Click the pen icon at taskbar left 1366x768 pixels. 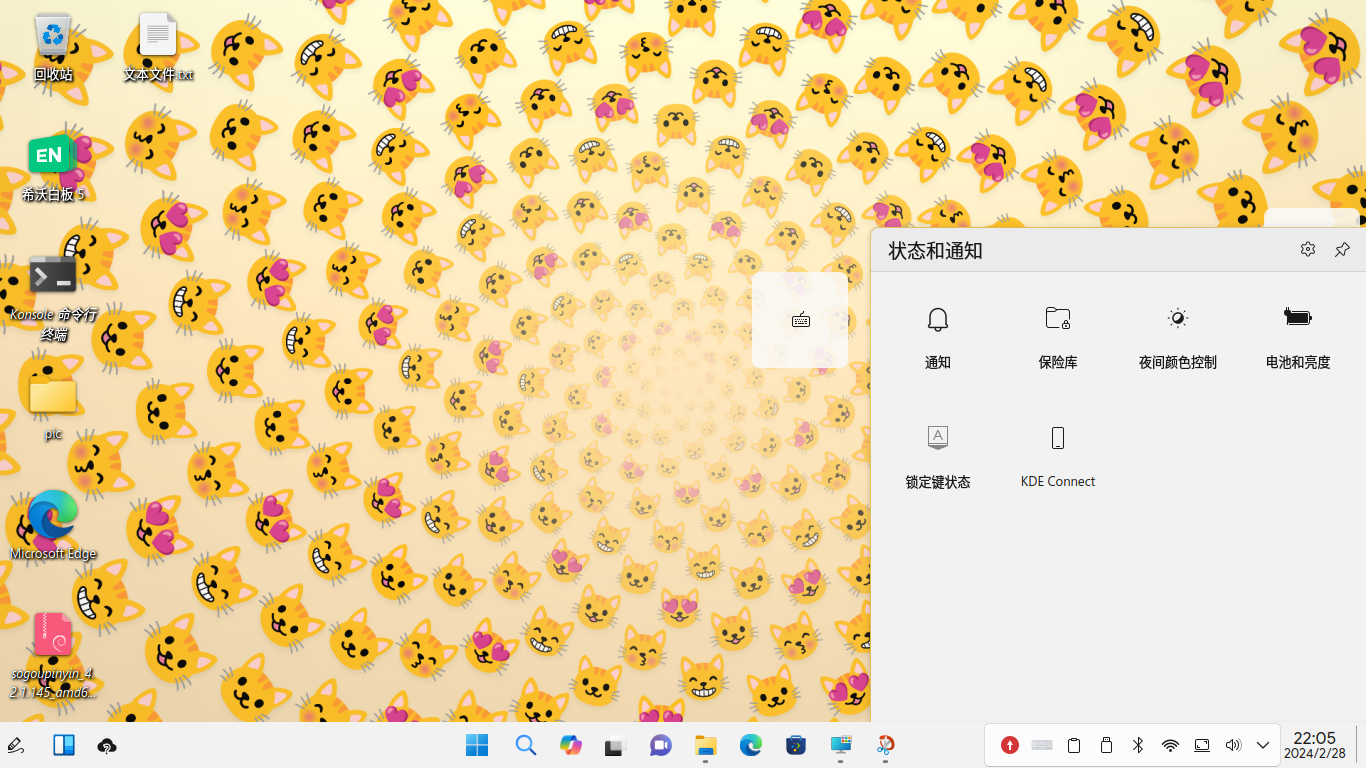[x=16, y=745]
